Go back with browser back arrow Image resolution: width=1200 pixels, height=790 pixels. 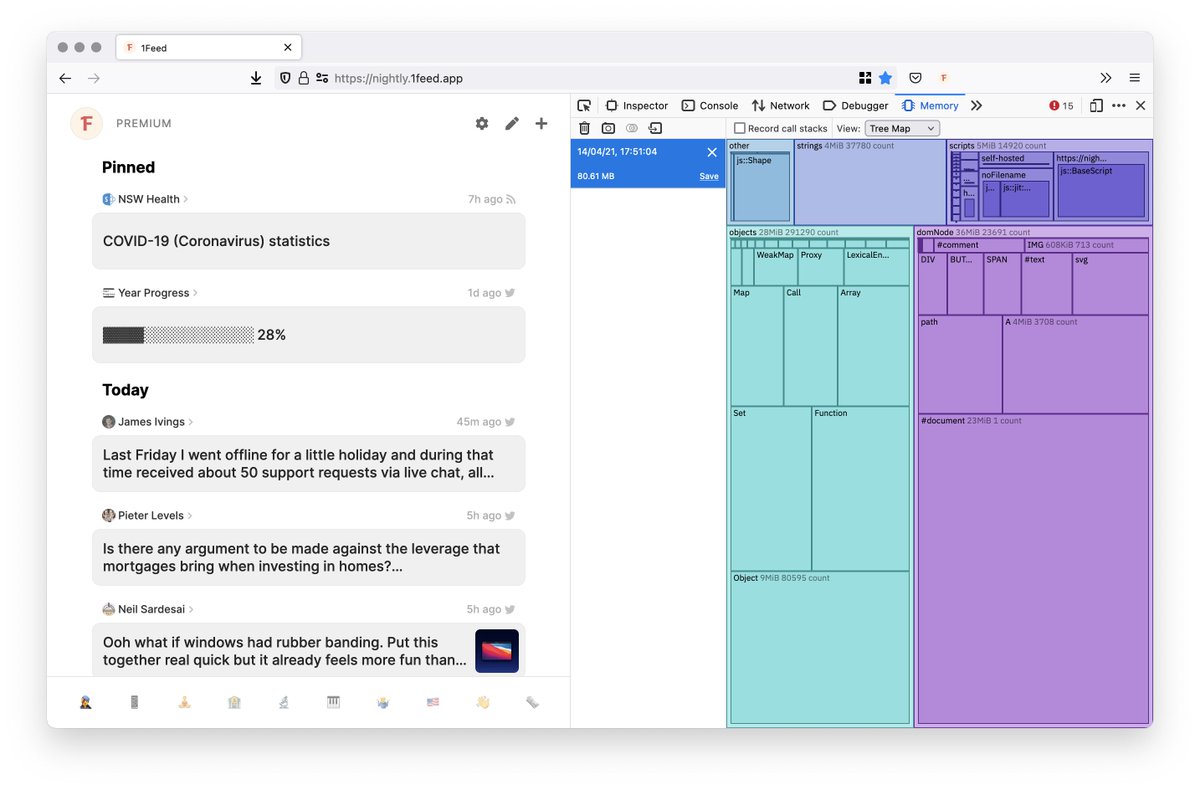pyautogui.click(x=65, y=78)
